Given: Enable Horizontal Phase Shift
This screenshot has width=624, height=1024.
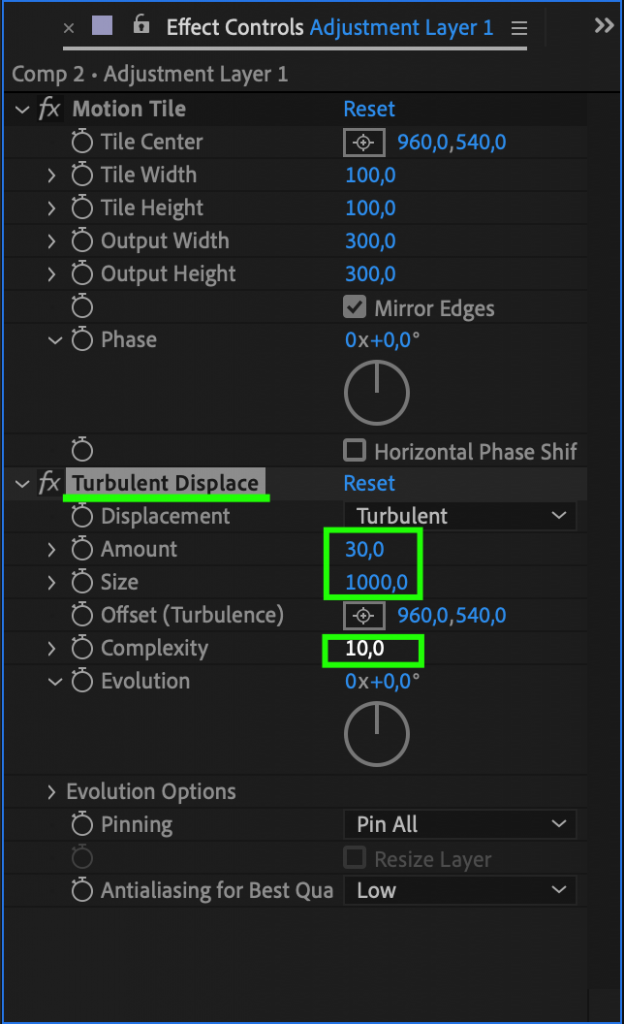Looking at the screenshot, I should pos(354,451).
